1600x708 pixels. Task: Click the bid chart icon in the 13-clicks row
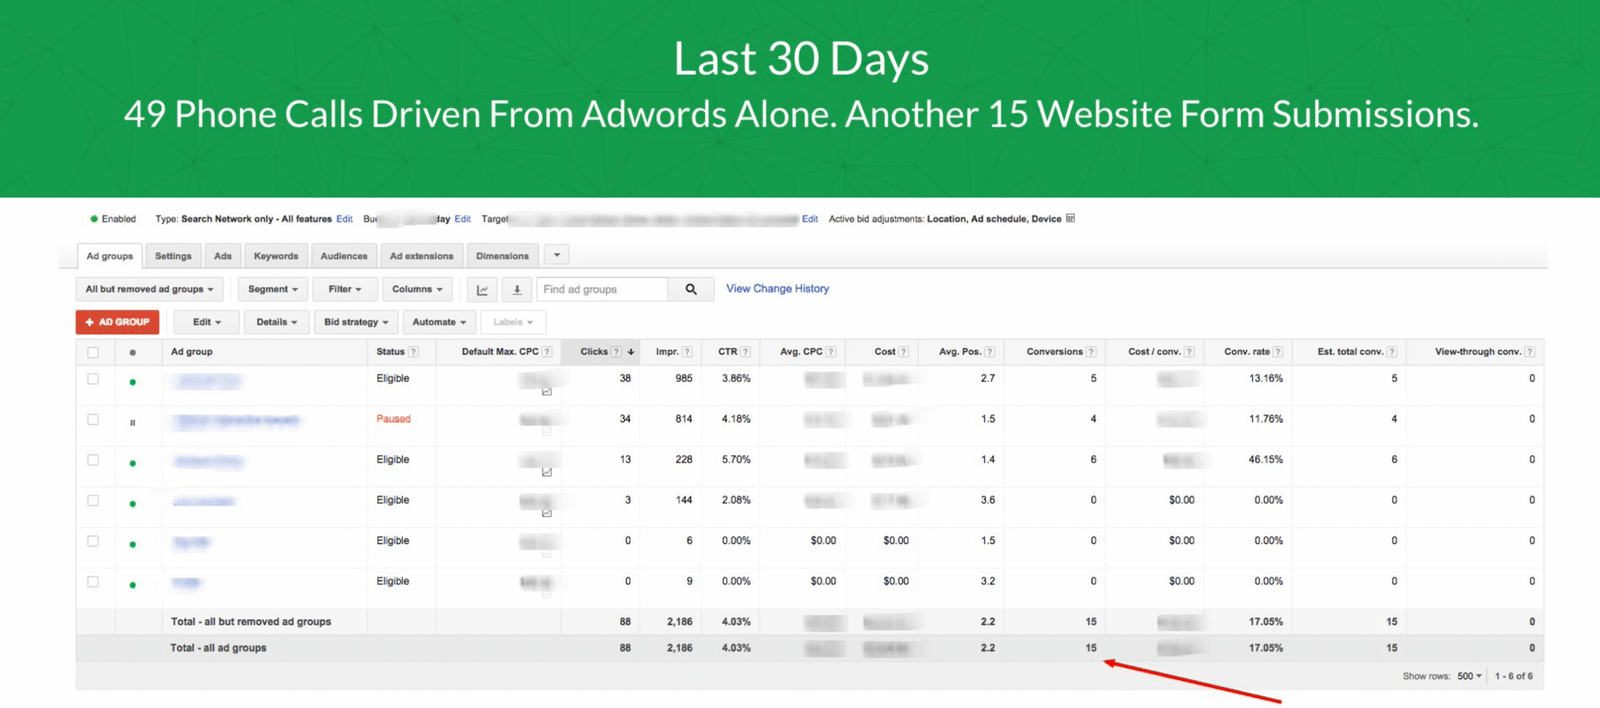(x=547, y=472)
